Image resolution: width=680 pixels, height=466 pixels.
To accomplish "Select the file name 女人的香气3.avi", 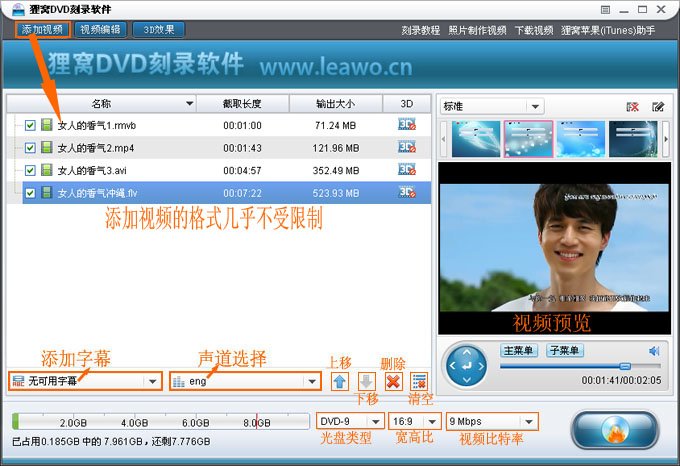I will pos(92,171).
